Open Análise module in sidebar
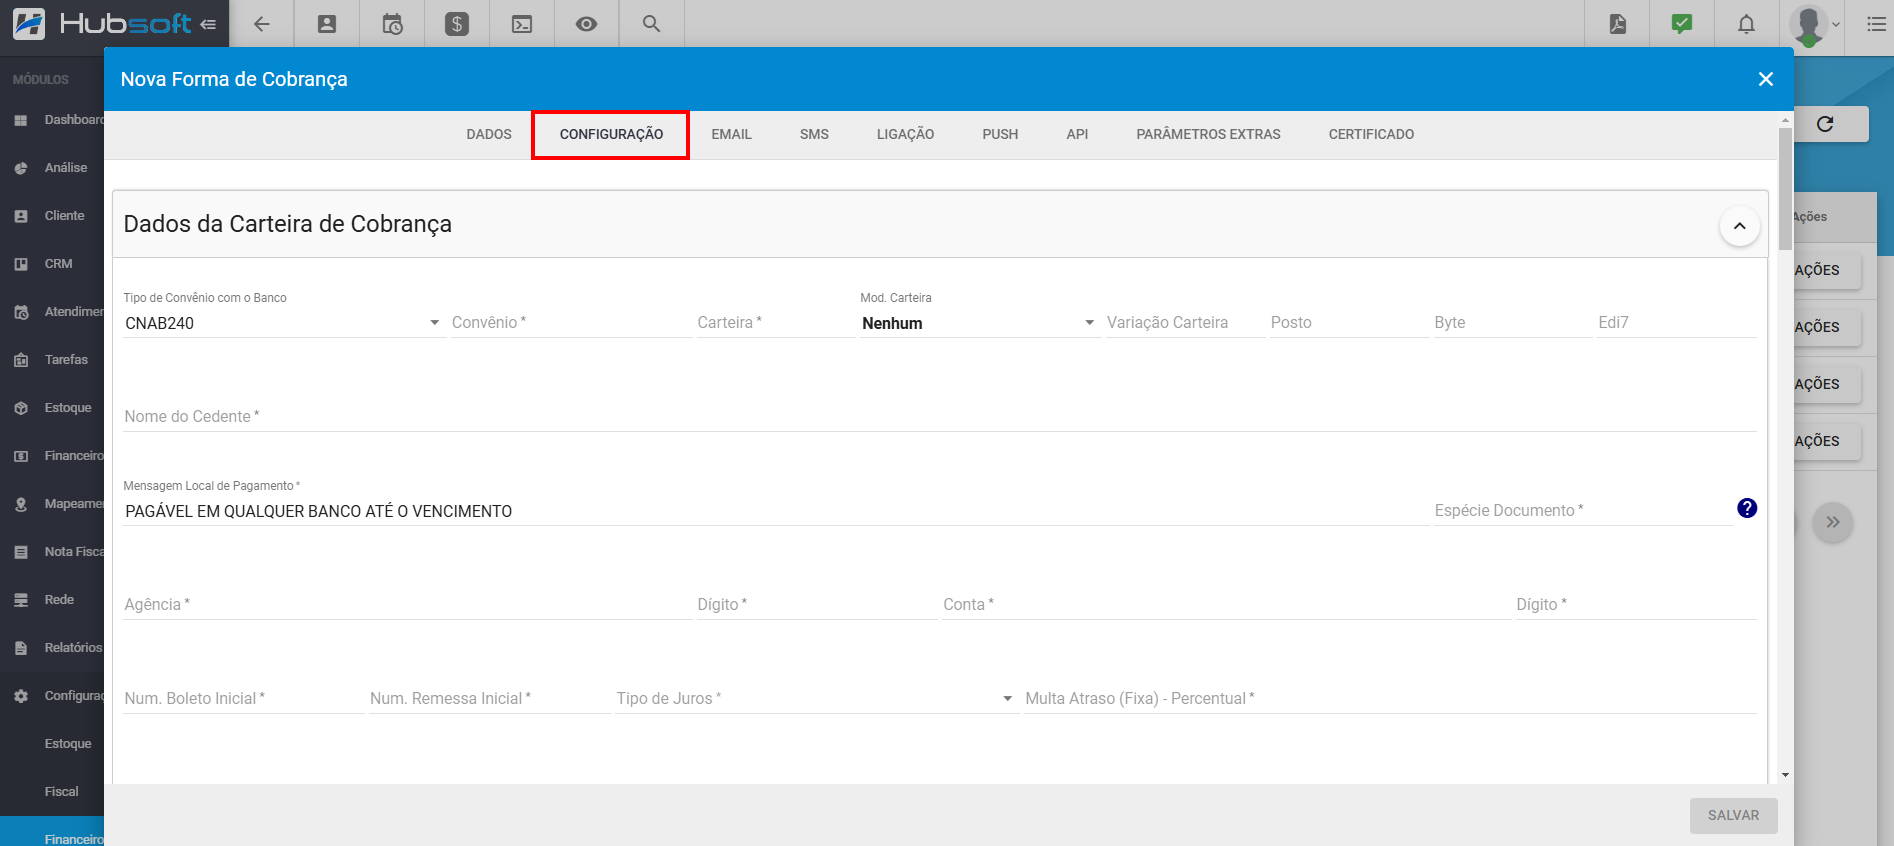 click(52, 168)
